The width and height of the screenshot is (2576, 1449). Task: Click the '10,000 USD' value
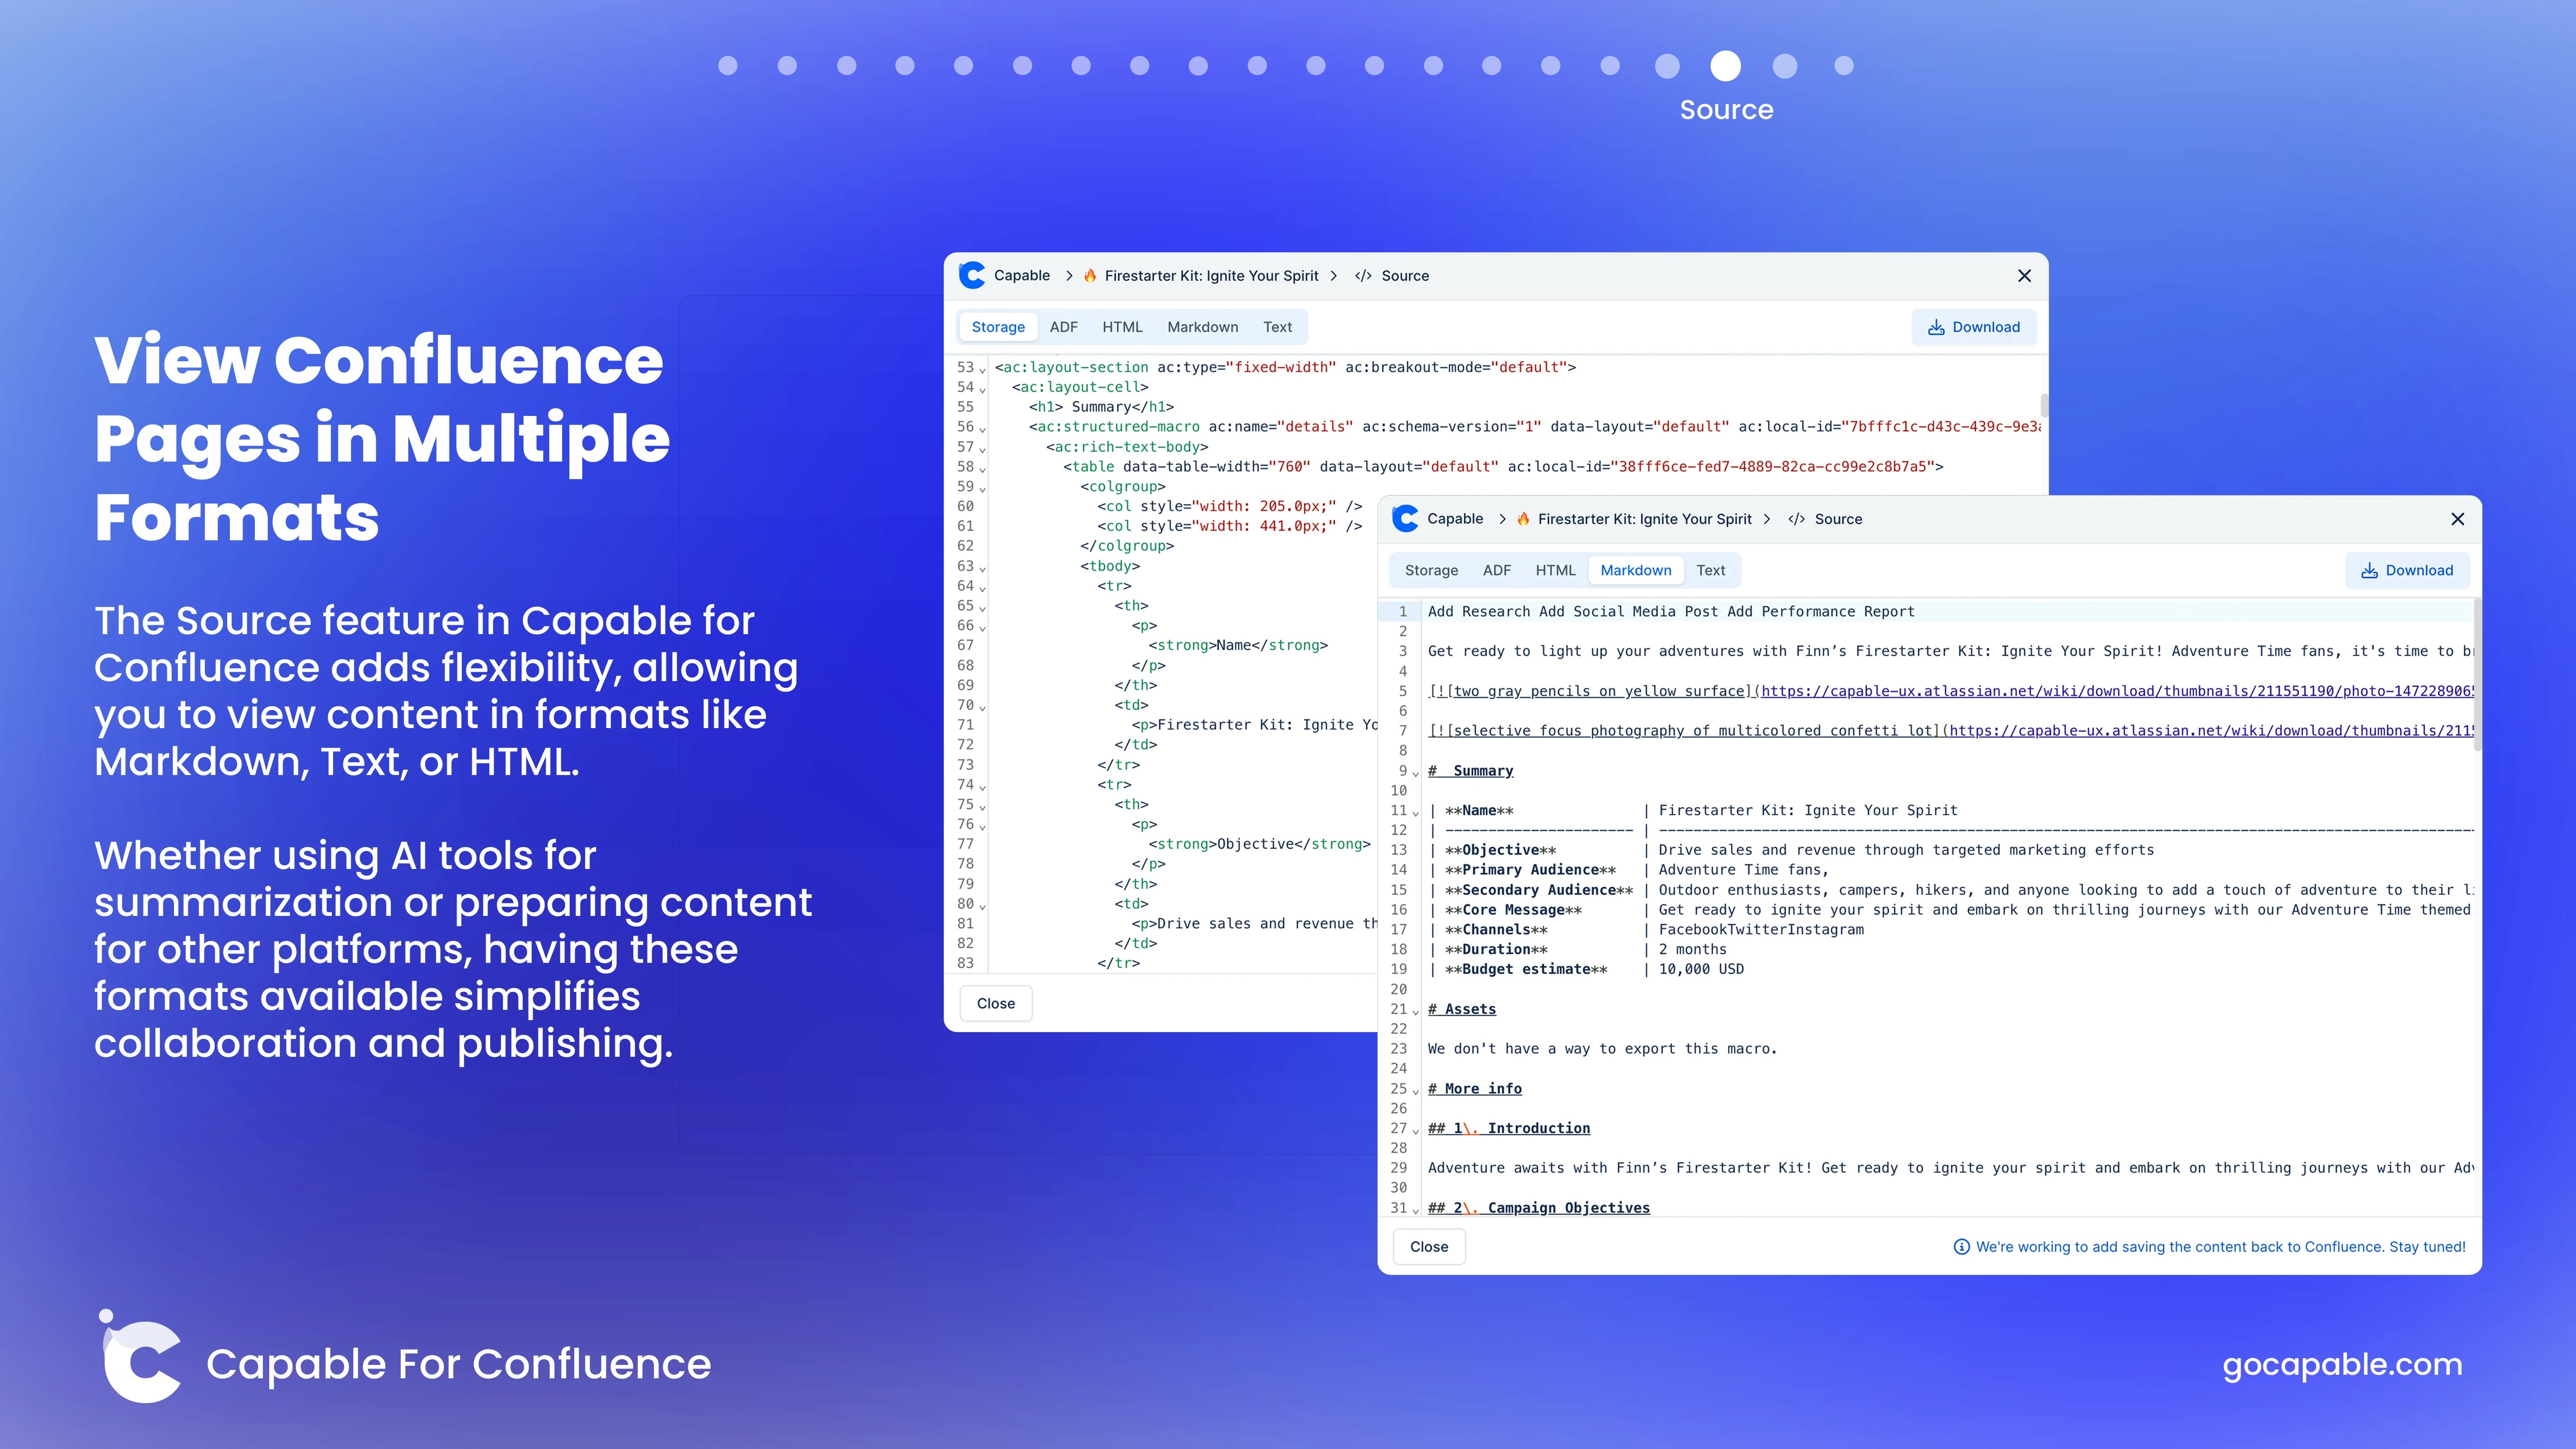(1701, 969)
